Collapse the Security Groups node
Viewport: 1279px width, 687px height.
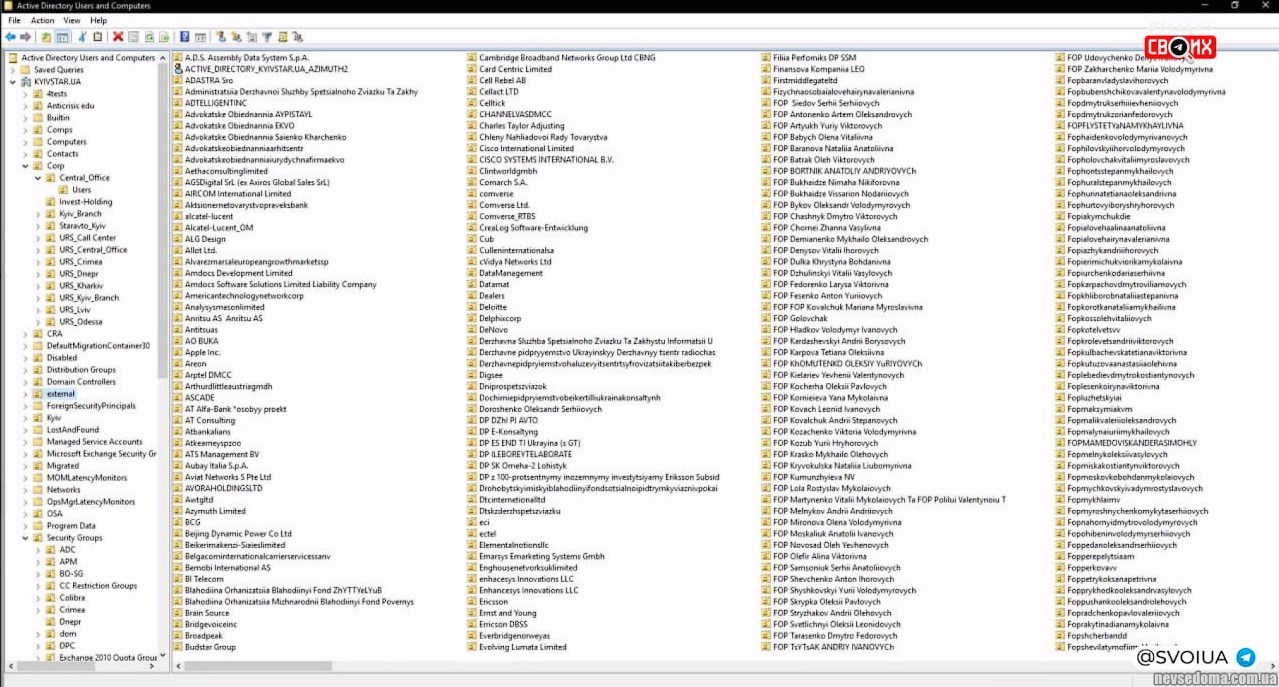[x=26, y=538]
